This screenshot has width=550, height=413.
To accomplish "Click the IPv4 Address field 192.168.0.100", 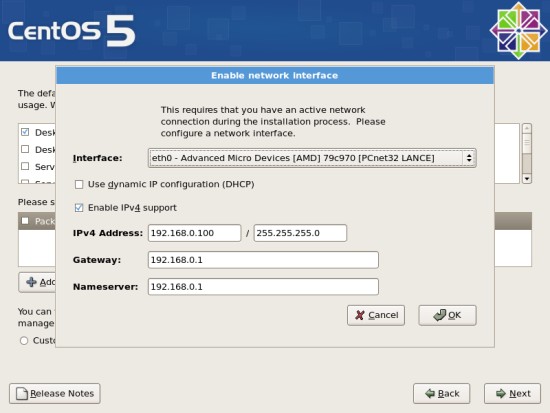I will [195, 233].
